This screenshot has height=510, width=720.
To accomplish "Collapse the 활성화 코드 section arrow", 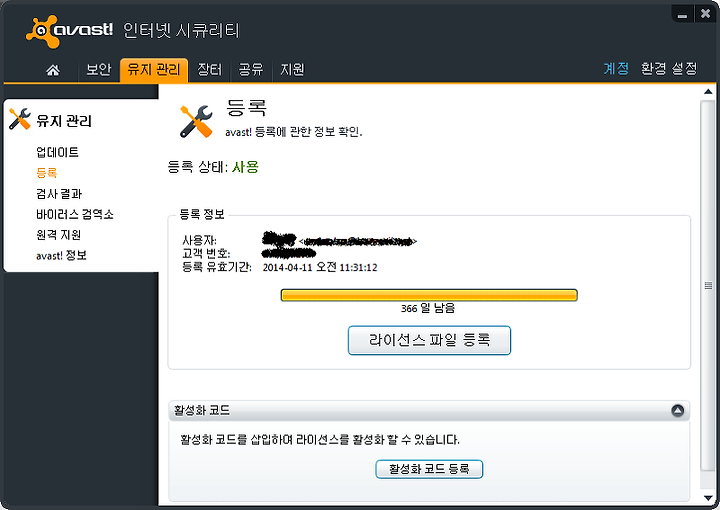I will 677,410.
